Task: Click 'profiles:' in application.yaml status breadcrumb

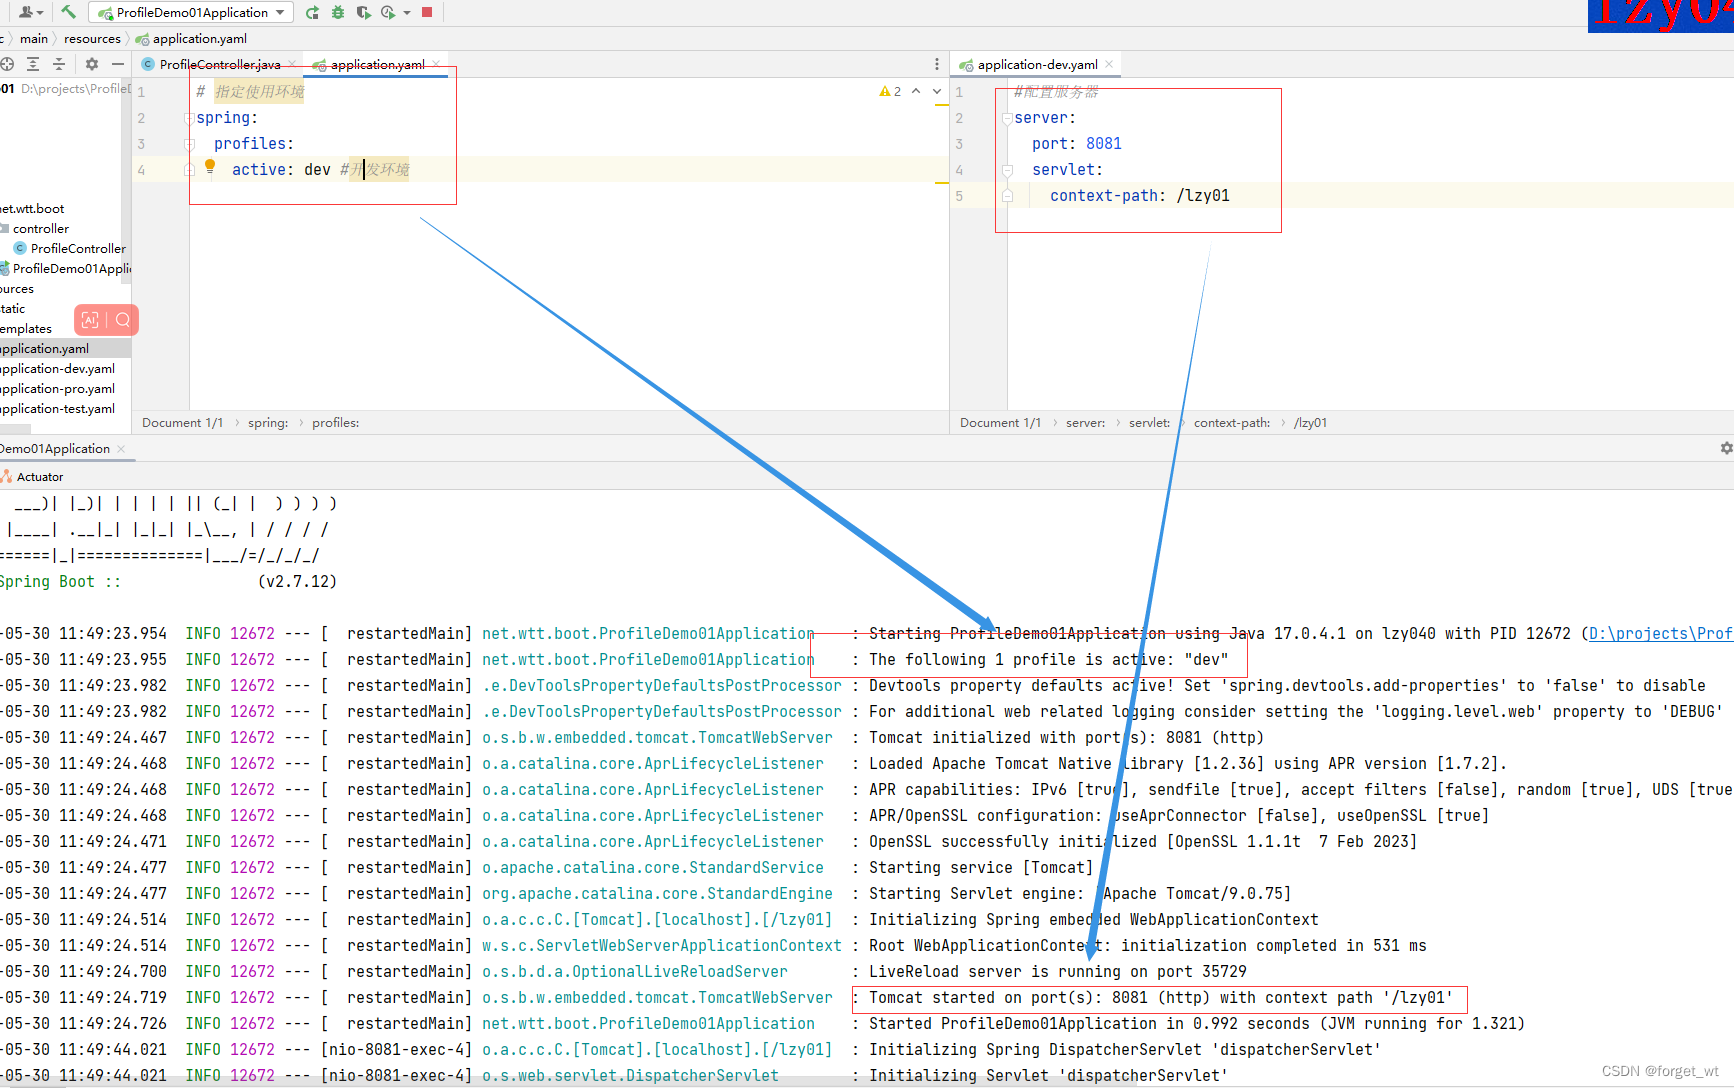Action: (335, 423)
